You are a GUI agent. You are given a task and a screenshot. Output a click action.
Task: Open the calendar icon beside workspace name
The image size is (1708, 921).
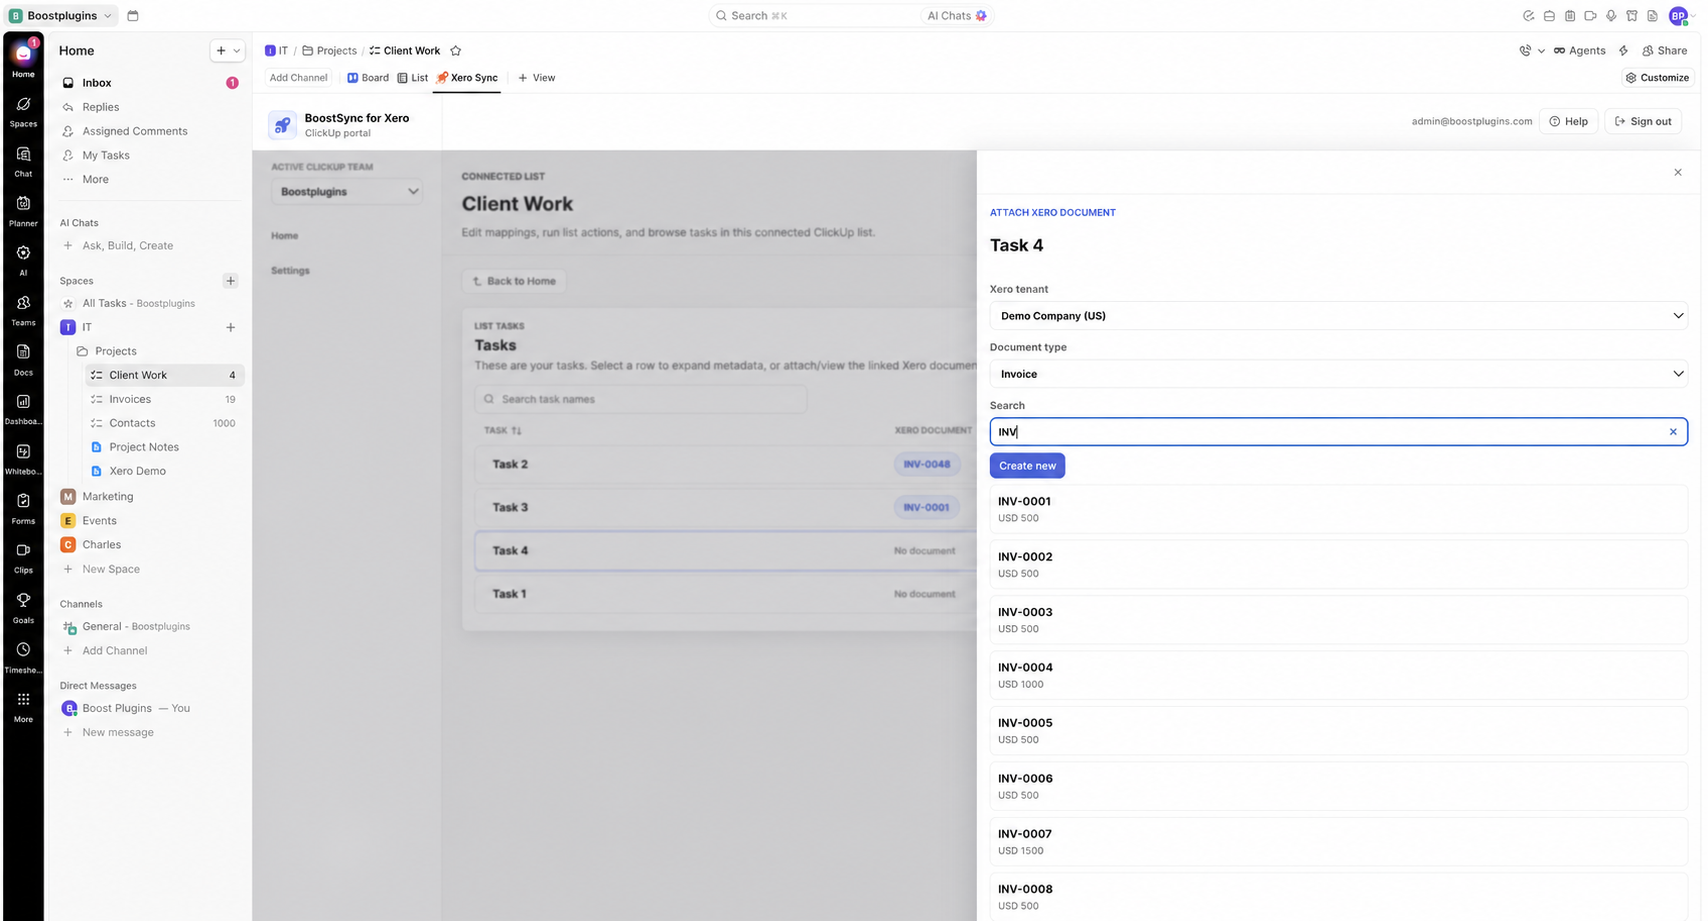[133, 16]
